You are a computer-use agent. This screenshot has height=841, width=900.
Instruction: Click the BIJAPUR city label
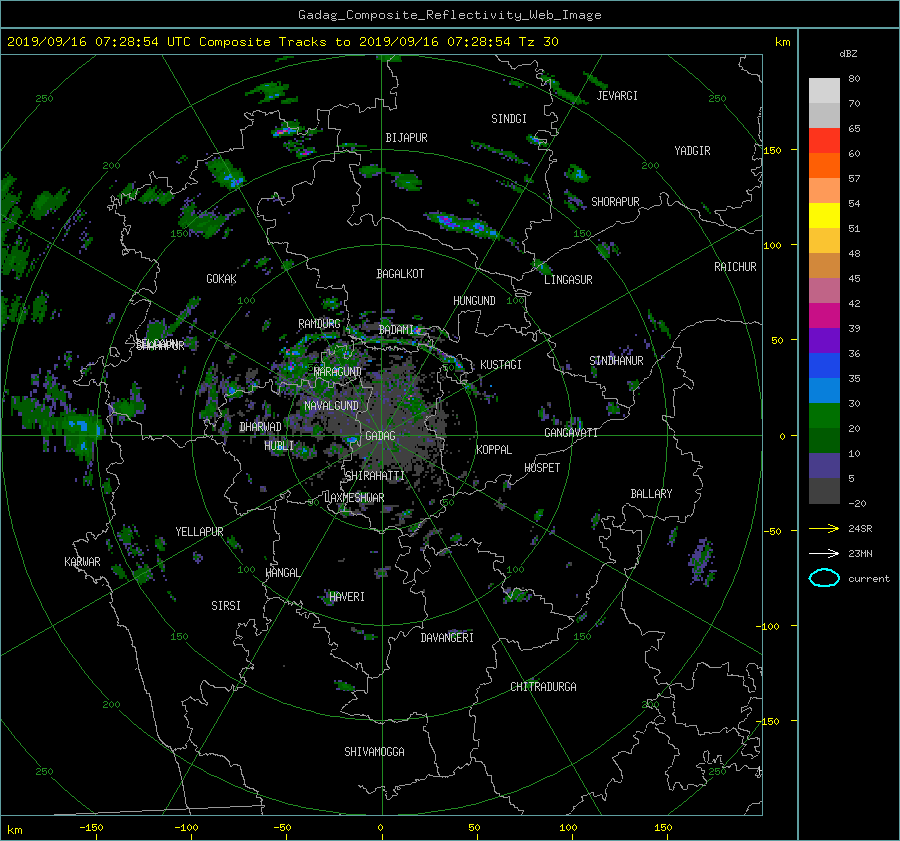pyautogui.click(x=406, y=138)
